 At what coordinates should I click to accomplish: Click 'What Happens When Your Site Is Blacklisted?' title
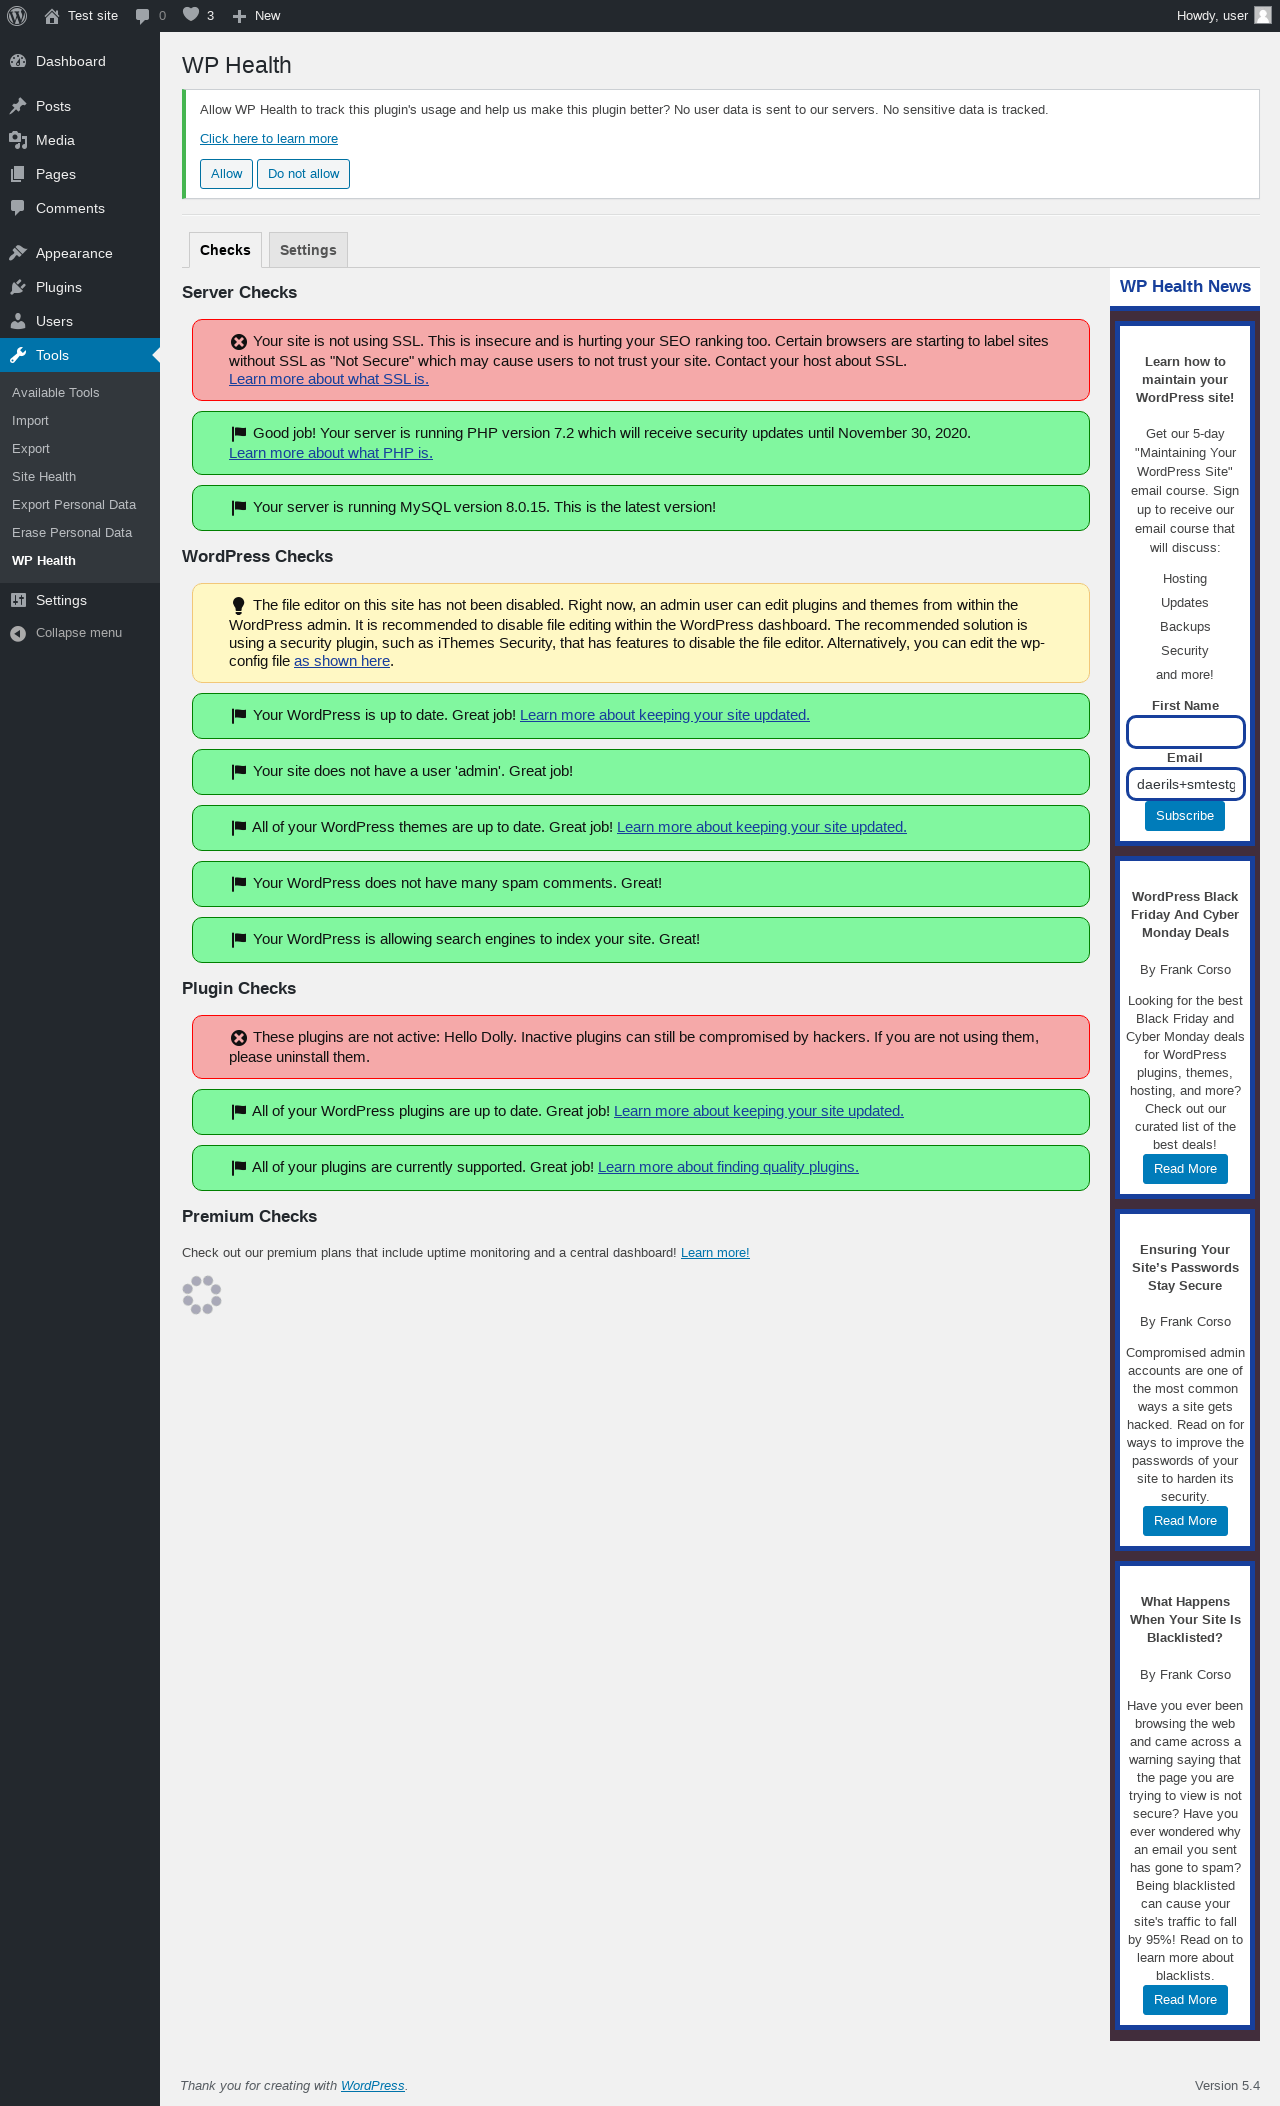pos(1185,1620)
